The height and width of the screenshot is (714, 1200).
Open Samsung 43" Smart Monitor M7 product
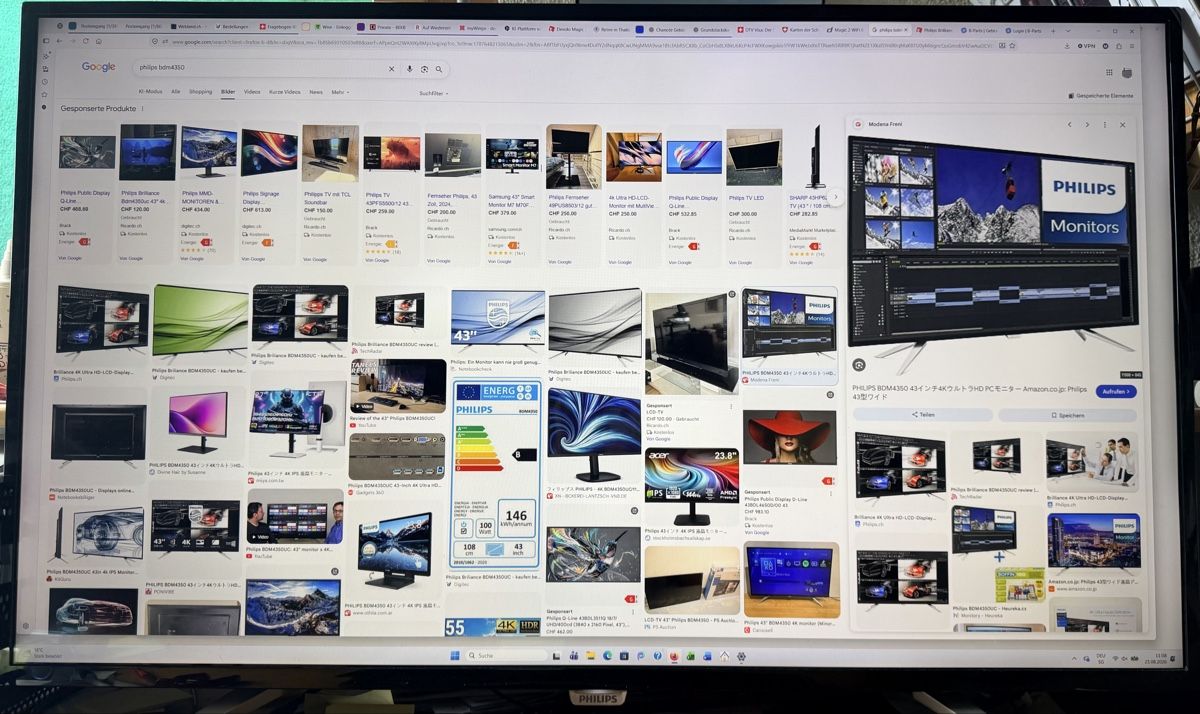coord(512,190)
